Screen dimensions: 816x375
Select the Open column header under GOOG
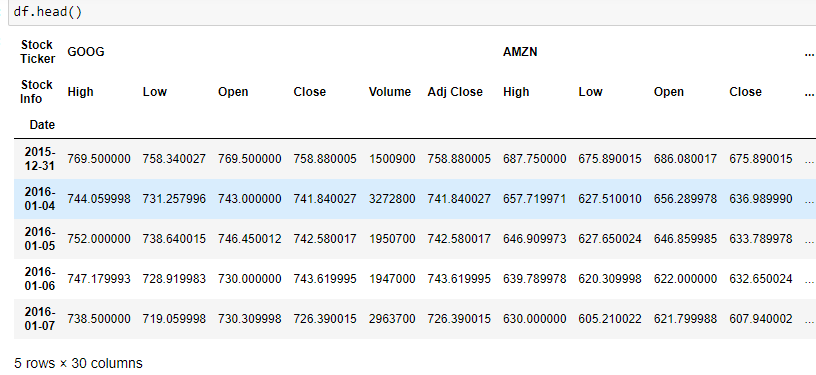(233, 92)
